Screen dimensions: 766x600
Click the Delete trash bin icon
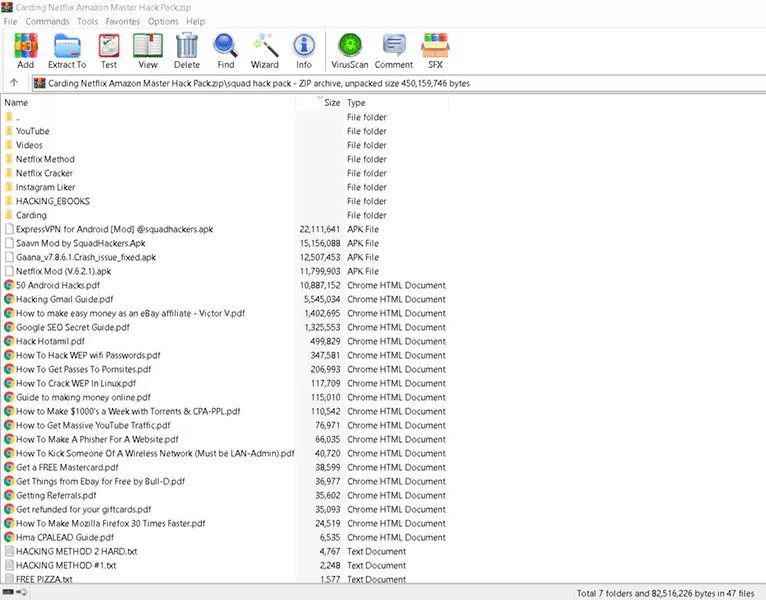tap(187, 45)
